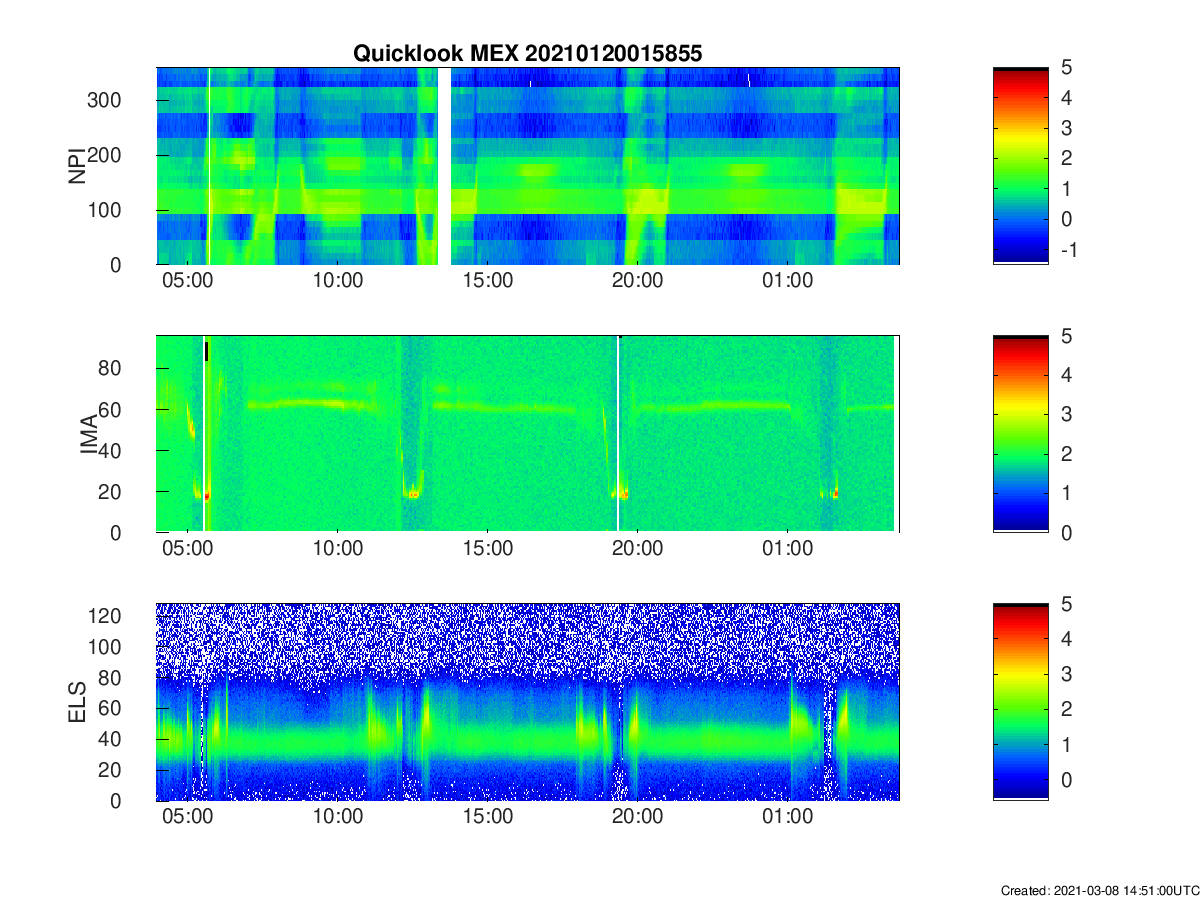The image size is (1200, 900).
Task: Click the "Created: 2021-03-08 14:51:00UTC" timestamp
Action: (1100, 890)
